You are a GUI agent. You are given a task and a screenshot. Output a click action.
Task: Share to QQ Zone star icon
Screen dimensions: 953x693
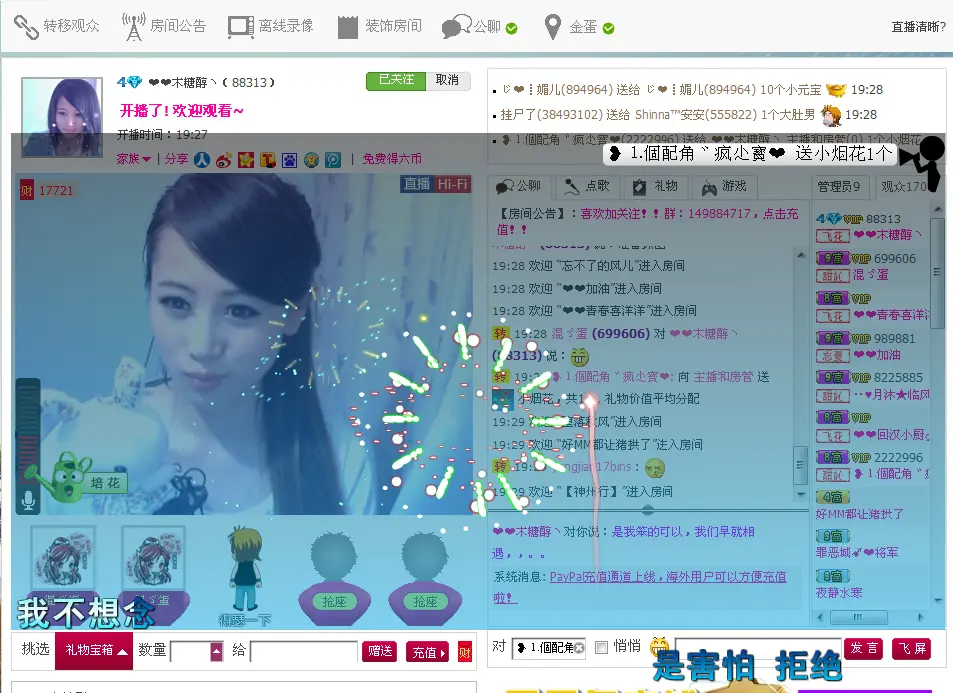(246, 159)
